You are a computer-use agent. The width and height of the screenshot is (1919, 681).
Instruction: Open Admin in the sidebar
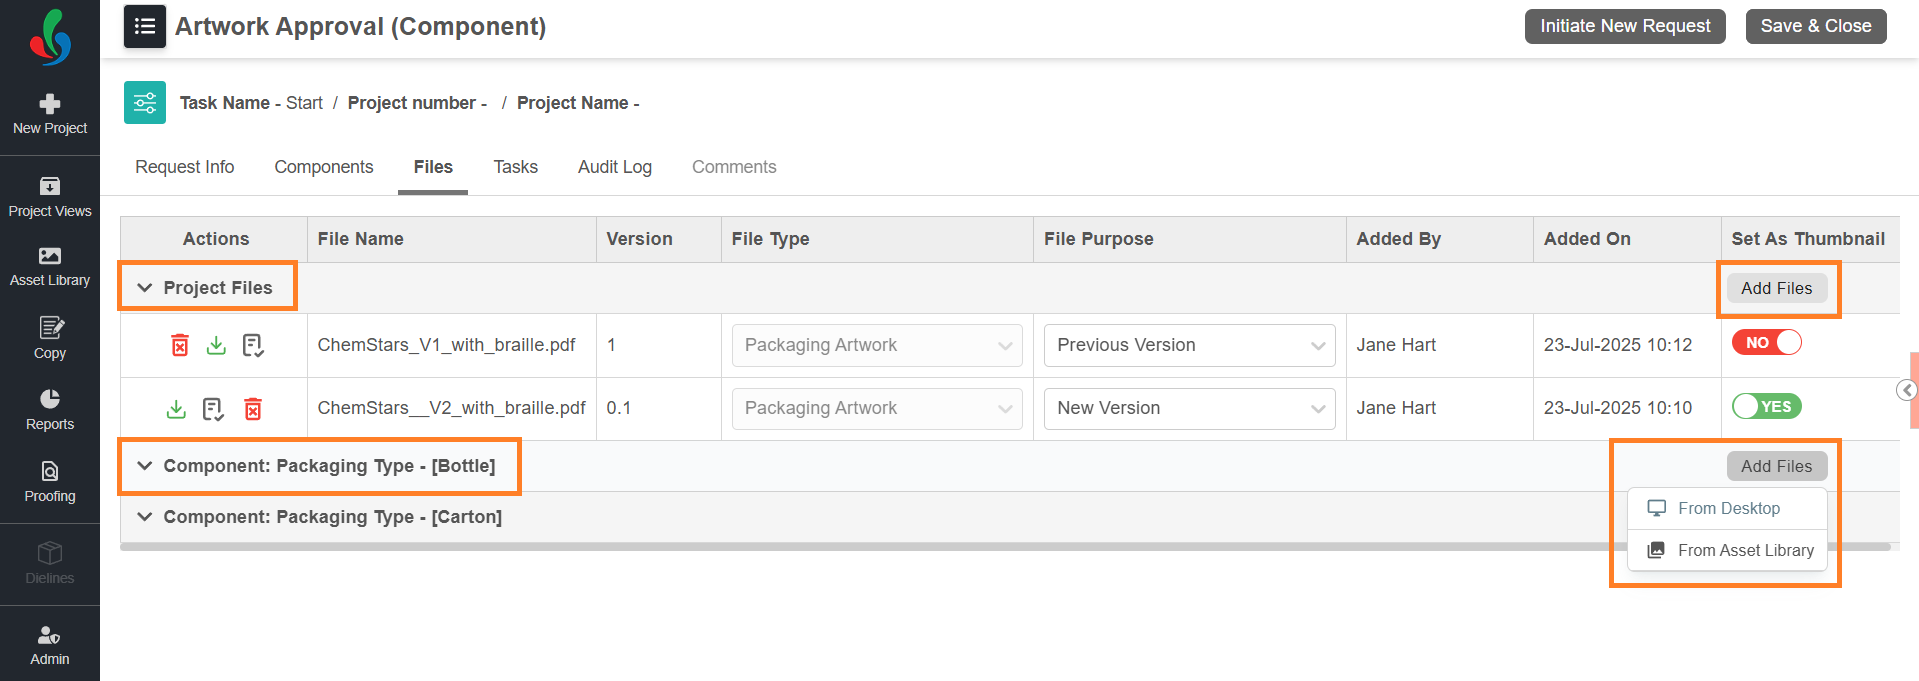(50, 646)
